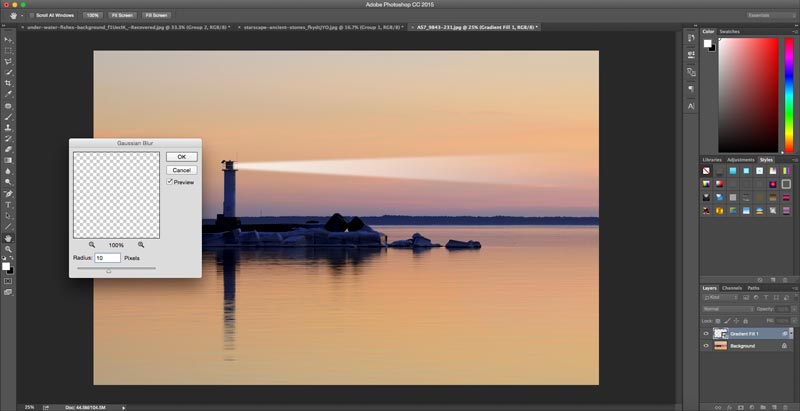The width and height of the screenshot is (800, 411).
Task: Select the Horizontal Type tool
Action: click(8, 205)
